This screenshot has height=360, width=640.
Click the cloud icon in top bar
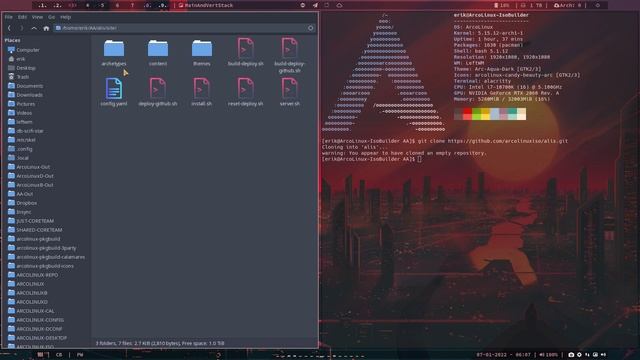pos(339,5)
